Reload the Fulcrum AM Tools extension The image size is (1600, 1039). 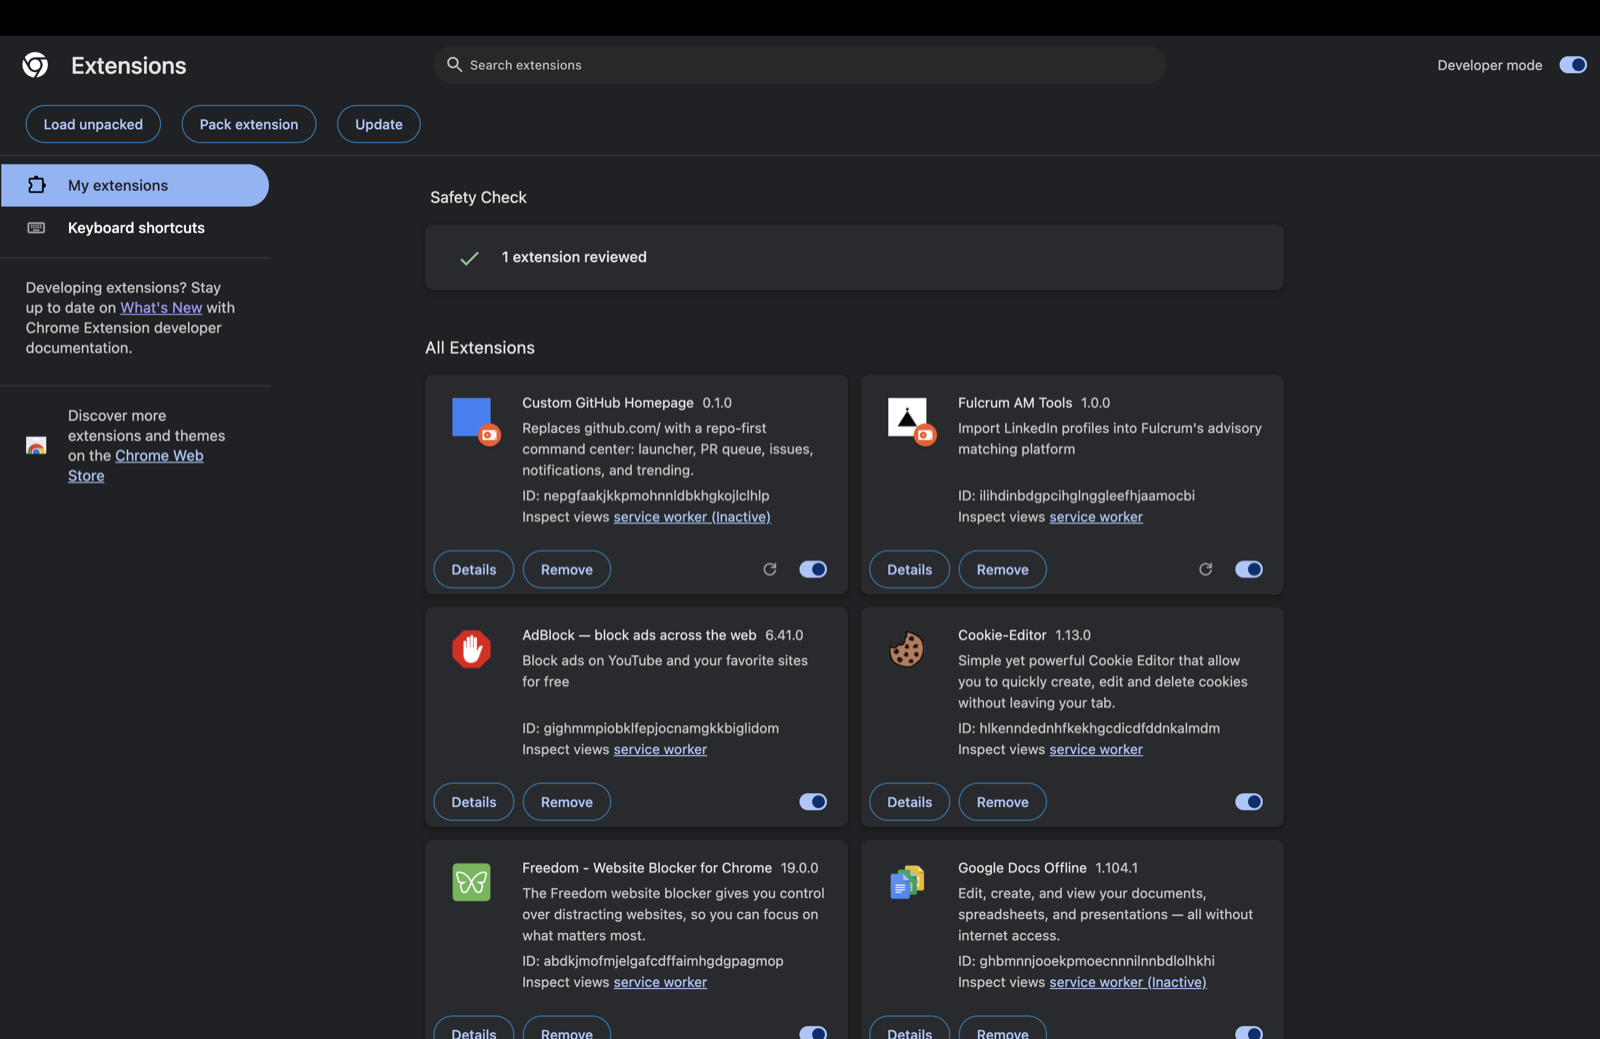(x=1206, y=569)
